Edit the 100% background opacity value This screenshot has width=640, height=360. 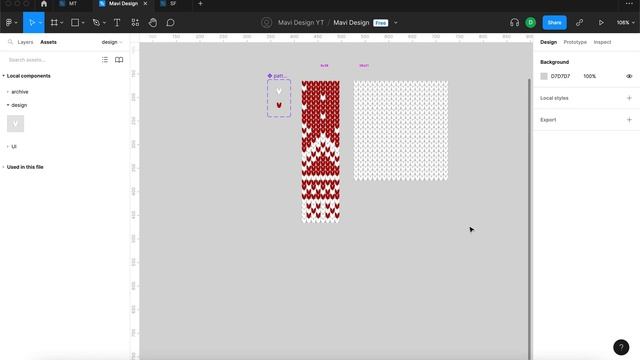(589, 76)
